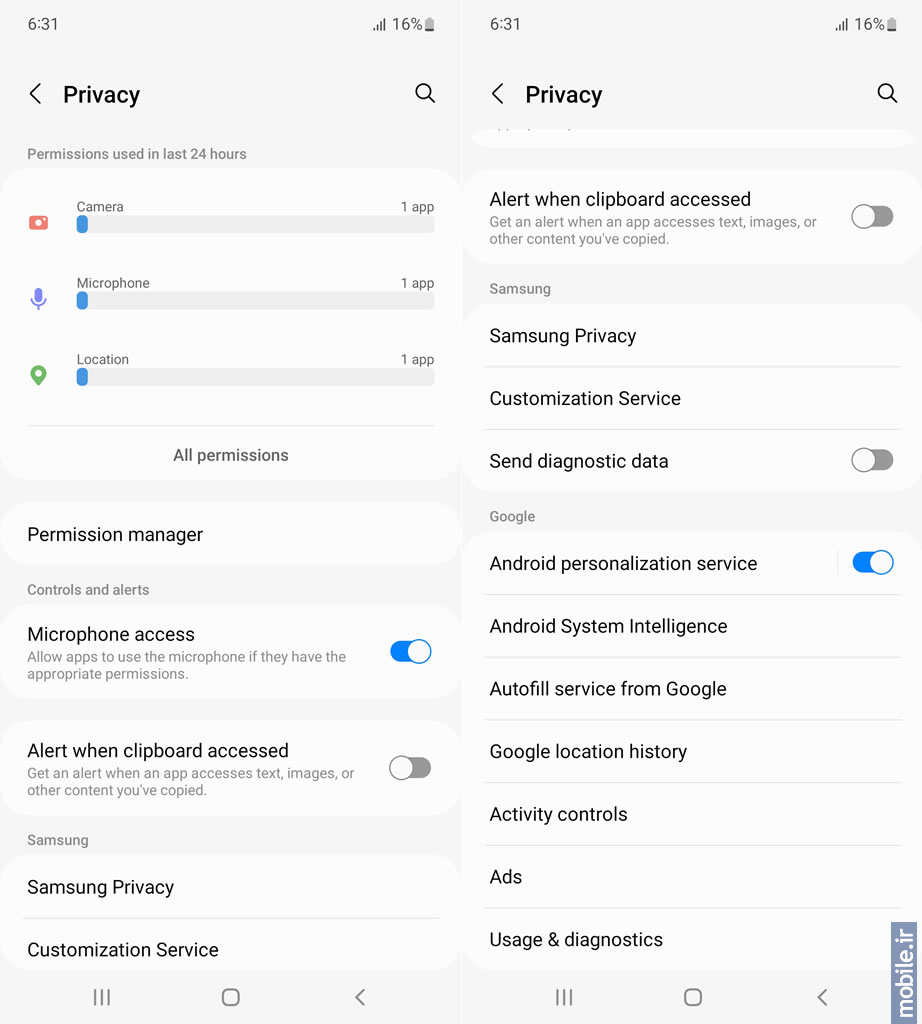922x1024 pixels.
Task: Tap home button on right navigation bar
Action: pos(693,997)
